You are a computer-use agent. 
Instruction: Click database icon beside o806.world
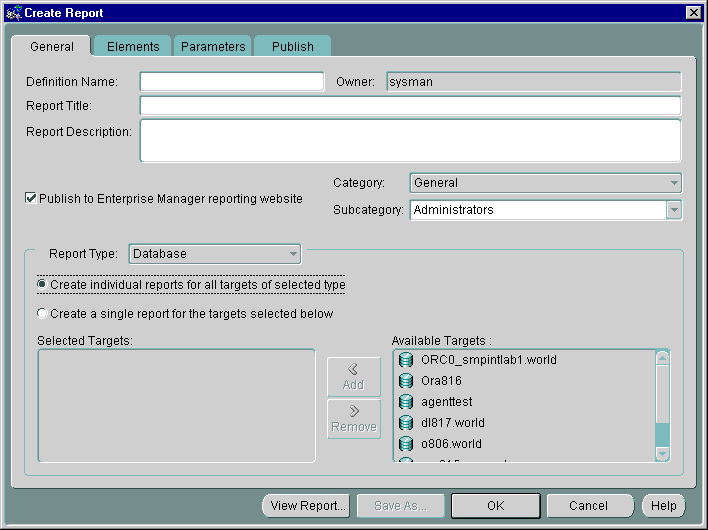click(406, 444)
